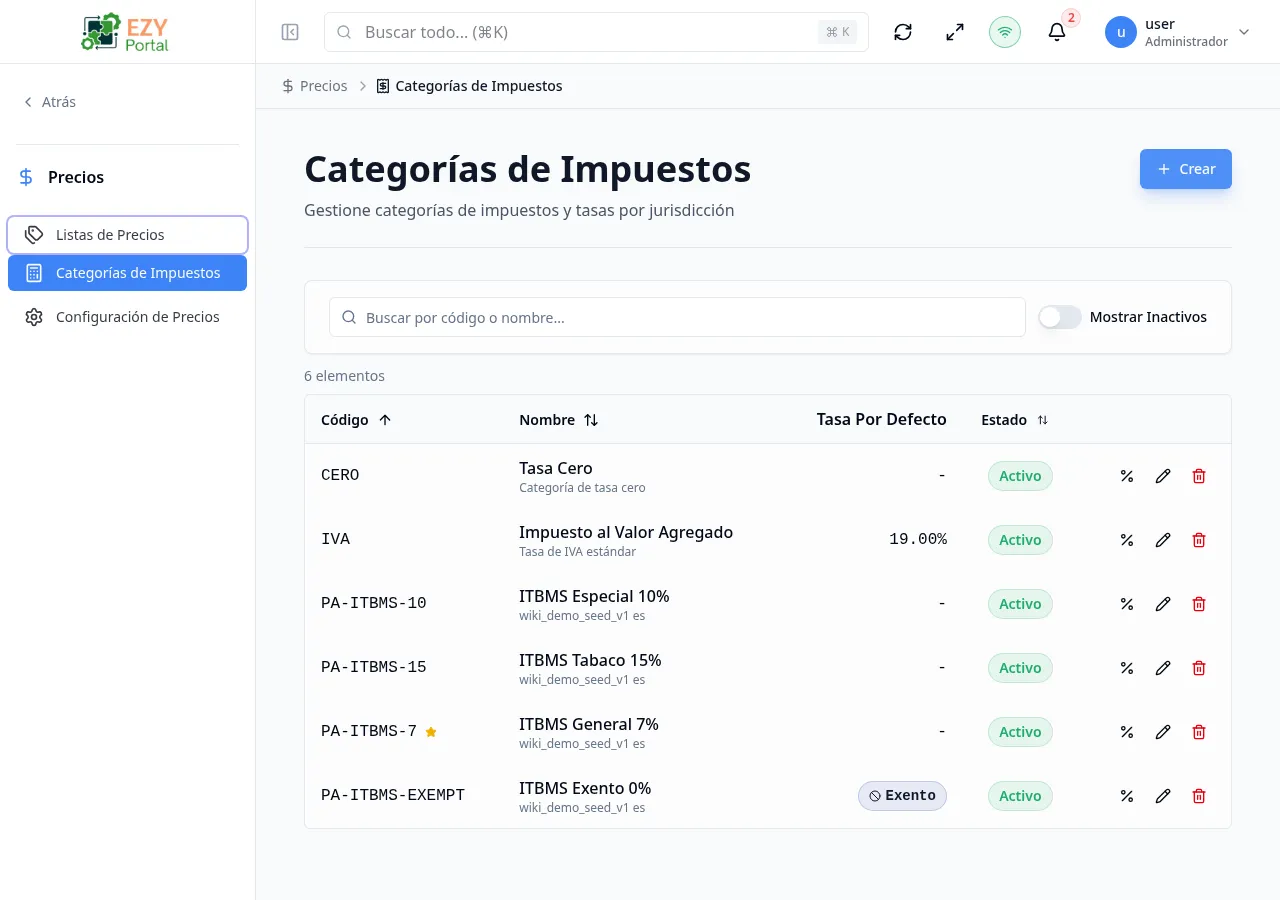This screenshot has width=1280, height=900.
Task: Edit the PA-ITBMS-15 category
Action: [1163, 668]
